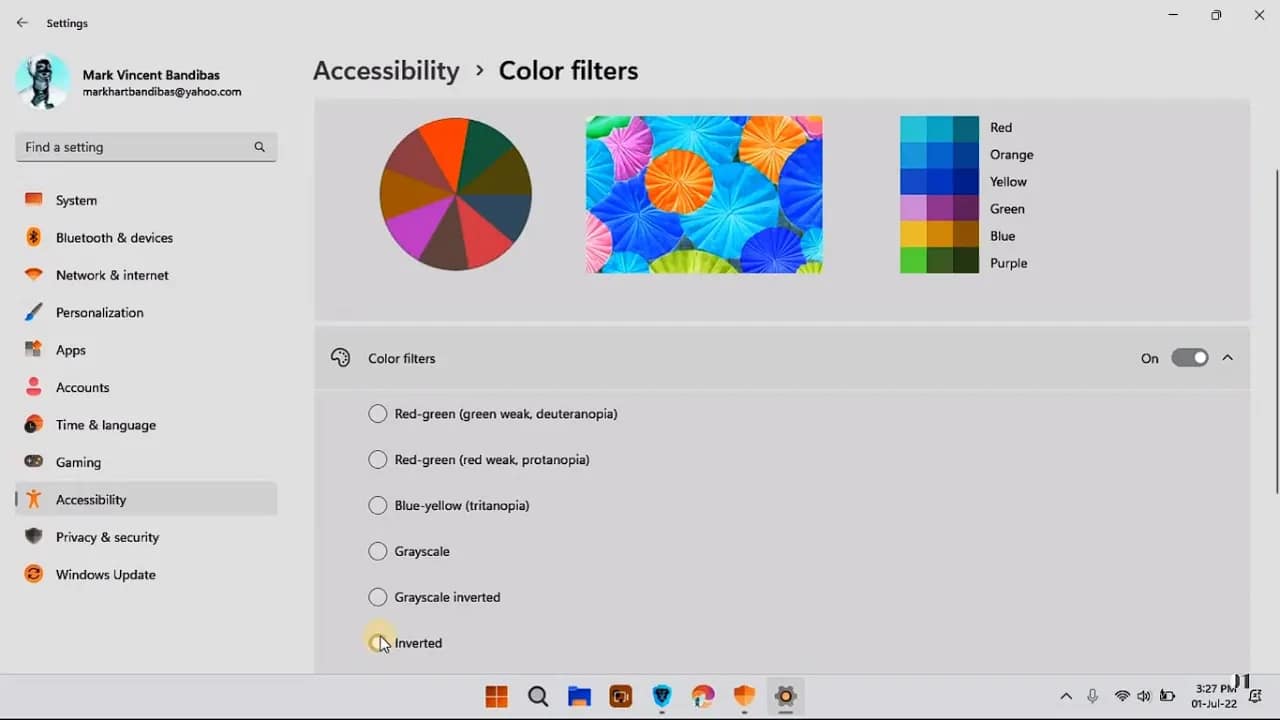Open the Start menu
Screen dimensions: 1280x720
[496, 697]
